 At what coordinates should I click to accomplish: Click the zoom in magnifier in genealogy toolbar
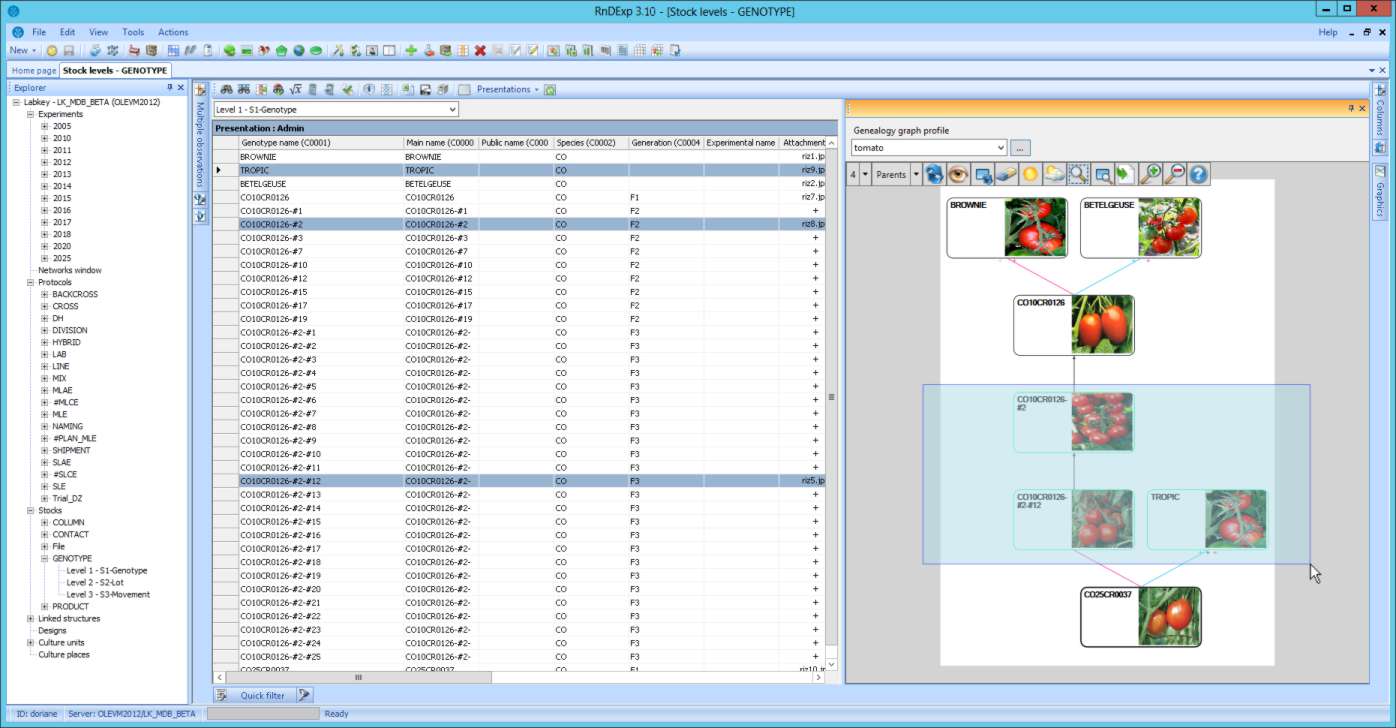(1151, 174)
